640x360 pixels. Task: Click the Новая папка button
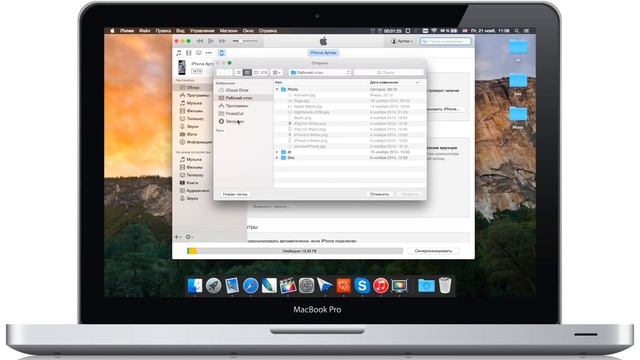tap(235, 194)
